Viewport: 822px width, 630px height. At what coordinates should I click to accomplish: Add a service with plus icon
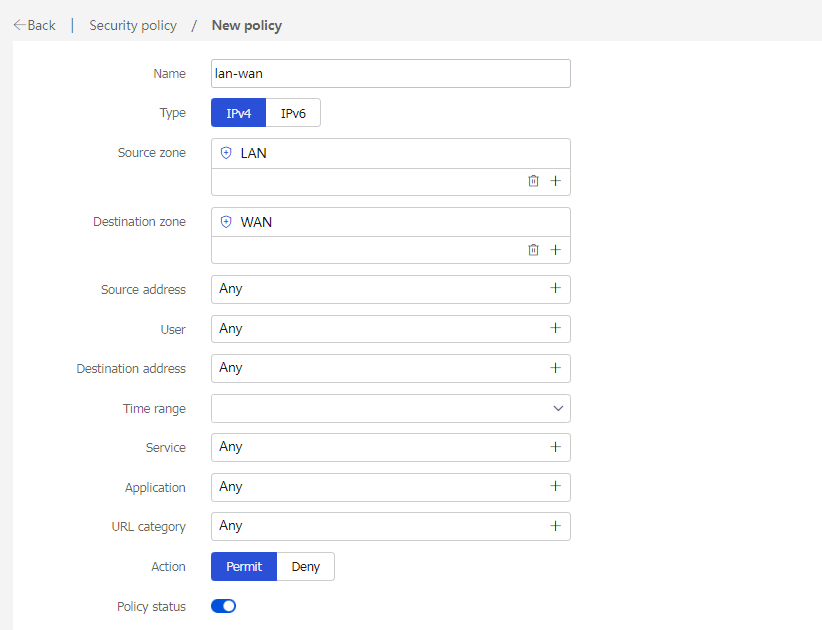pos(555,447)
